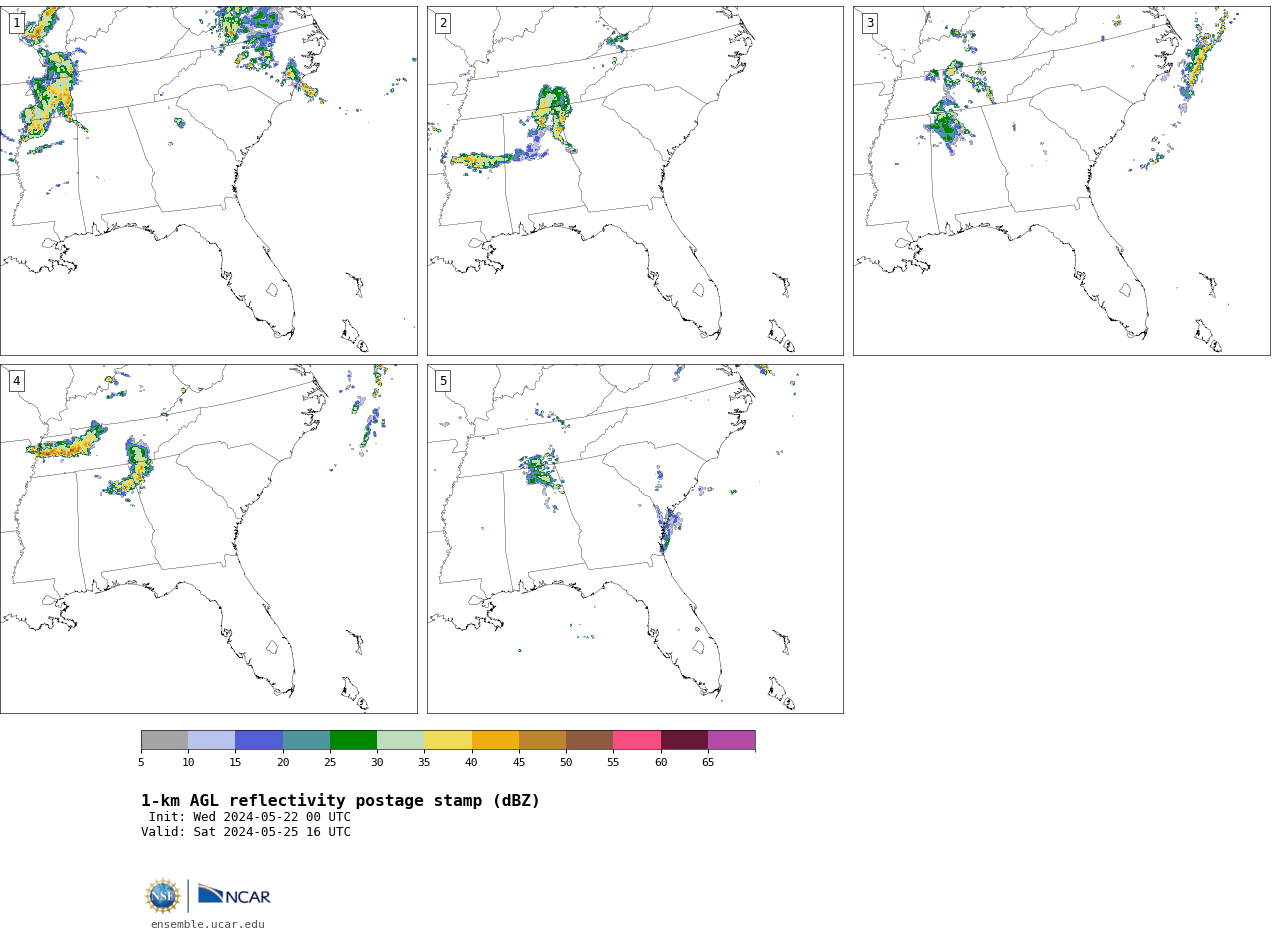Click the ensemble.ucar.edu text
This screenshot has width=1280, height=936.
tap(208, 924)
